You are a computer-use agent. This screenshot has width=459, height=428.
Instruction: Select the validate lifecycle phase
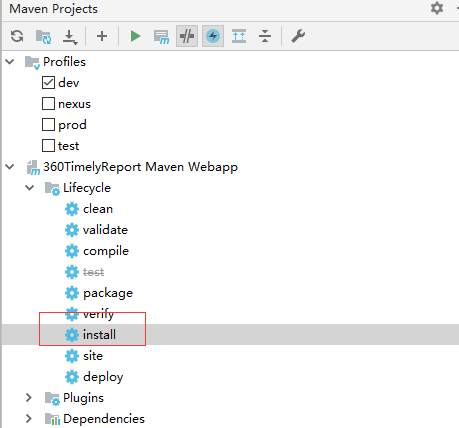tap(105, 230)
